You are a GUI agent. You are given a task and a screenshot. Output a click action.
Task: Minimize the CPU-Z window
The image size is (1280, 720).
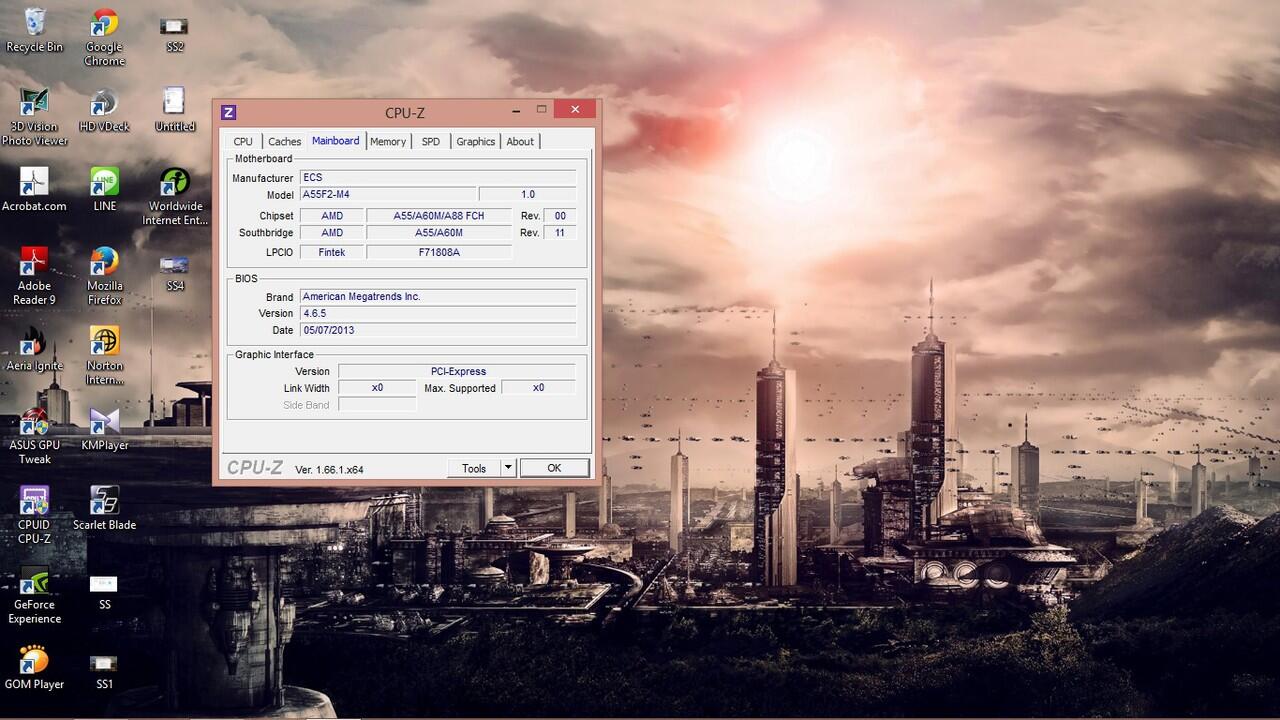click(x=515, y=110)
